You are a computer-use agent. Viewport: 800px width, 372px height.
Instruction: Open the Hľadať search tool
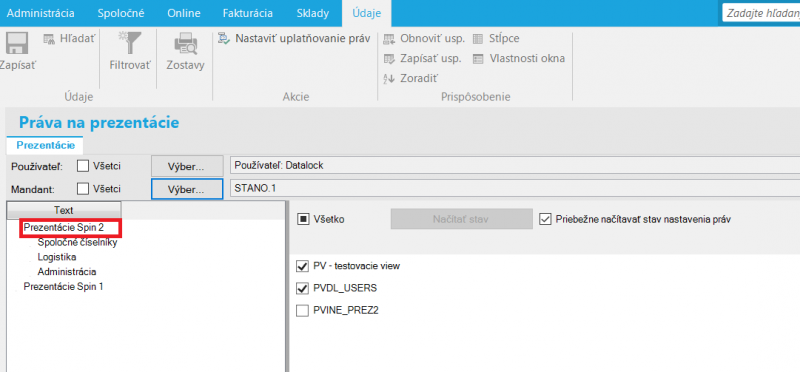coord(49,39)
